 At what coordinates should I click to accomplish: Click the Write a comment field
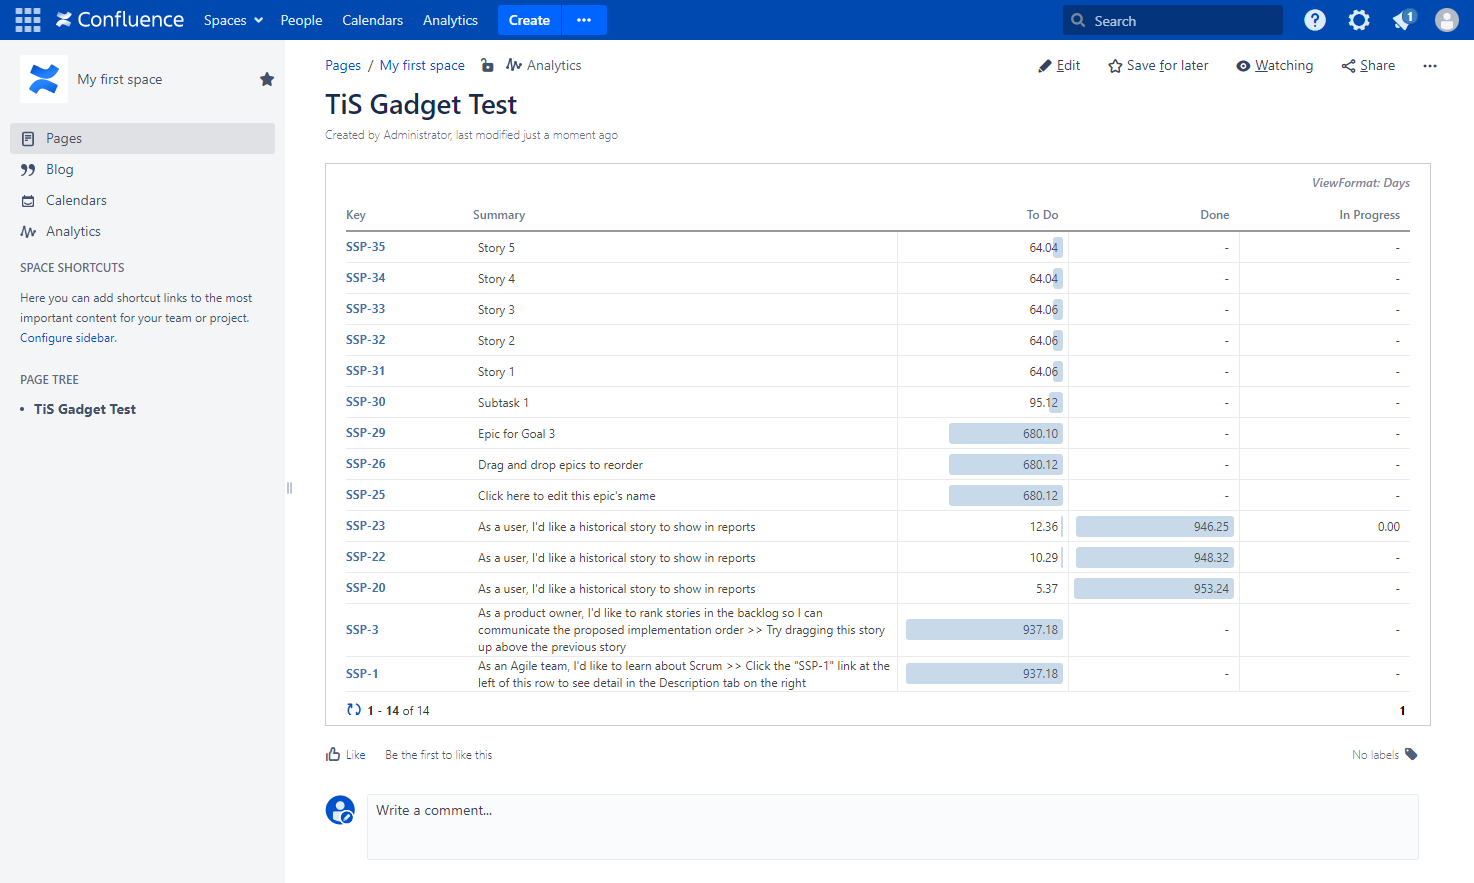(892, 826)
